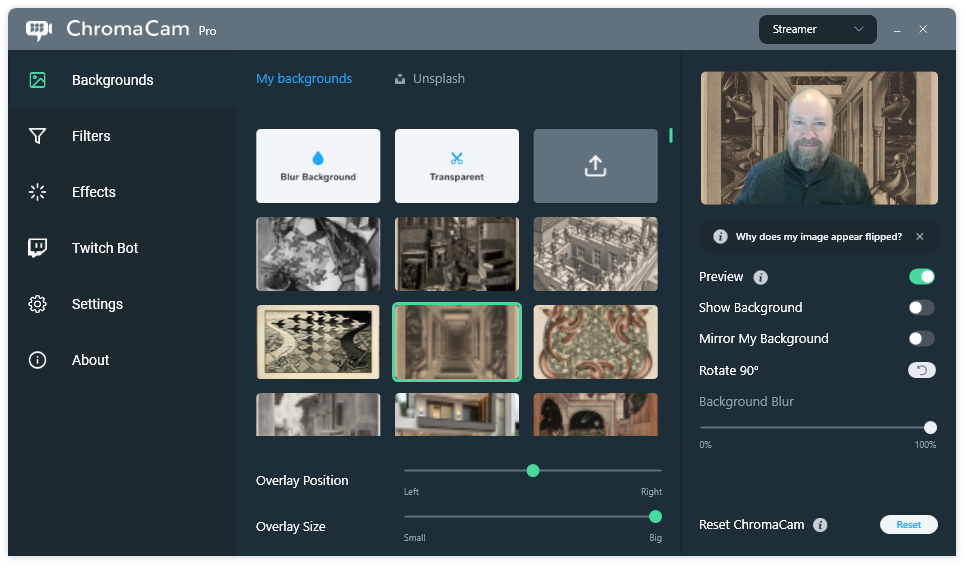Click the Settings gear icon in sidebar

38,304
